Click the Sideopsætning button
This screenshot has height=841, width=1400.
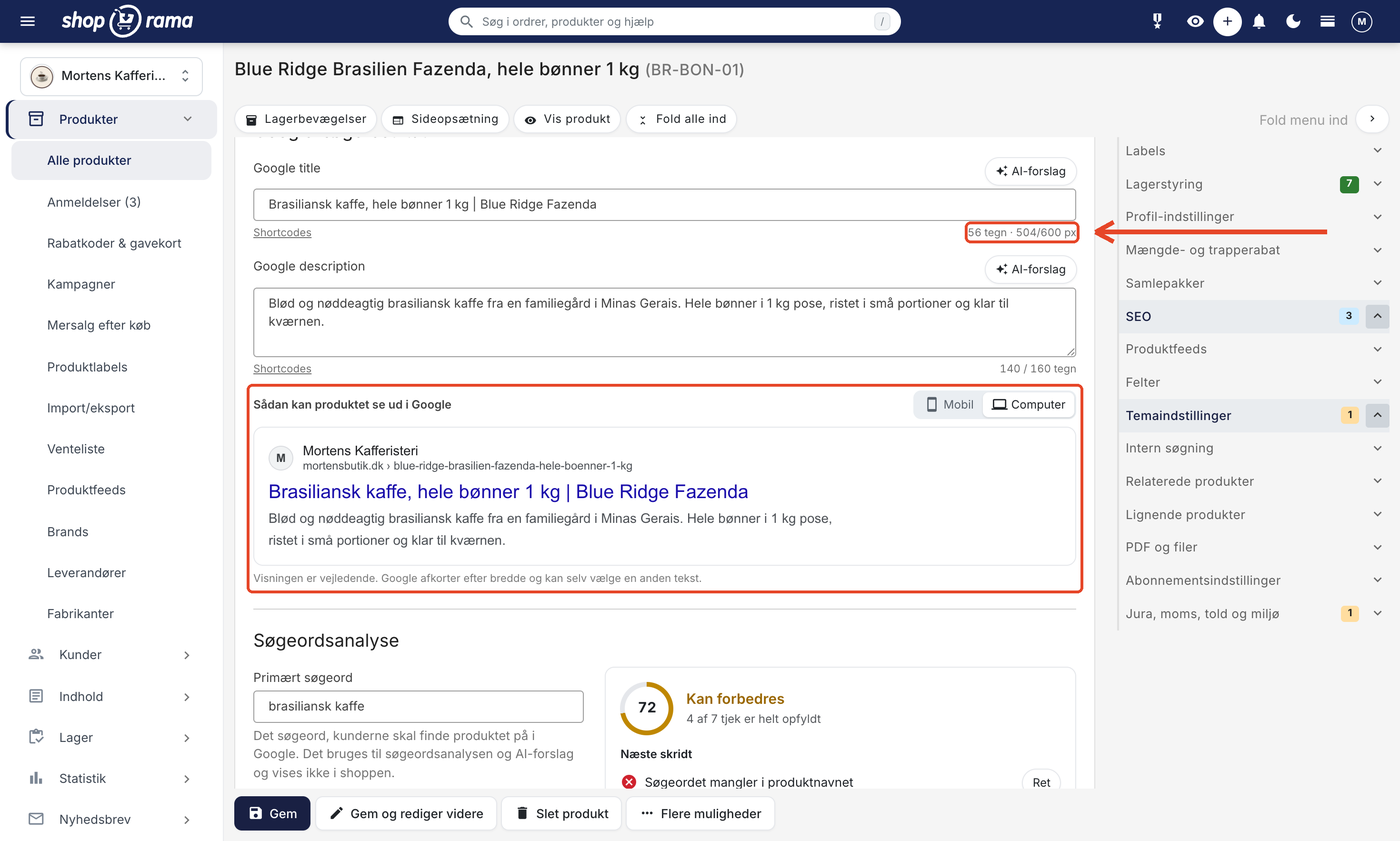[445, 119]
